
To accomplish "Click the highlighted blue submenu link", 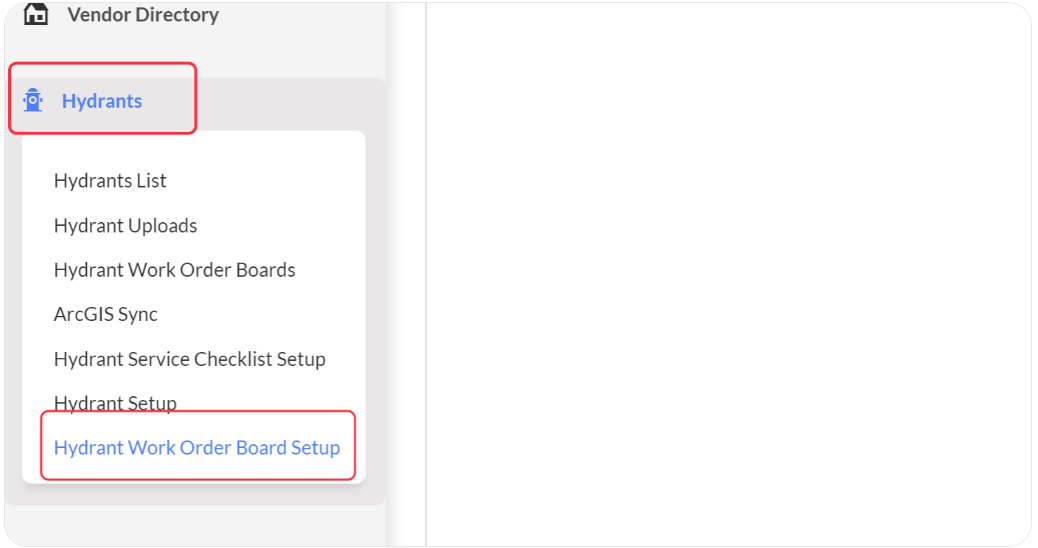I will click(x=197, y=447).
